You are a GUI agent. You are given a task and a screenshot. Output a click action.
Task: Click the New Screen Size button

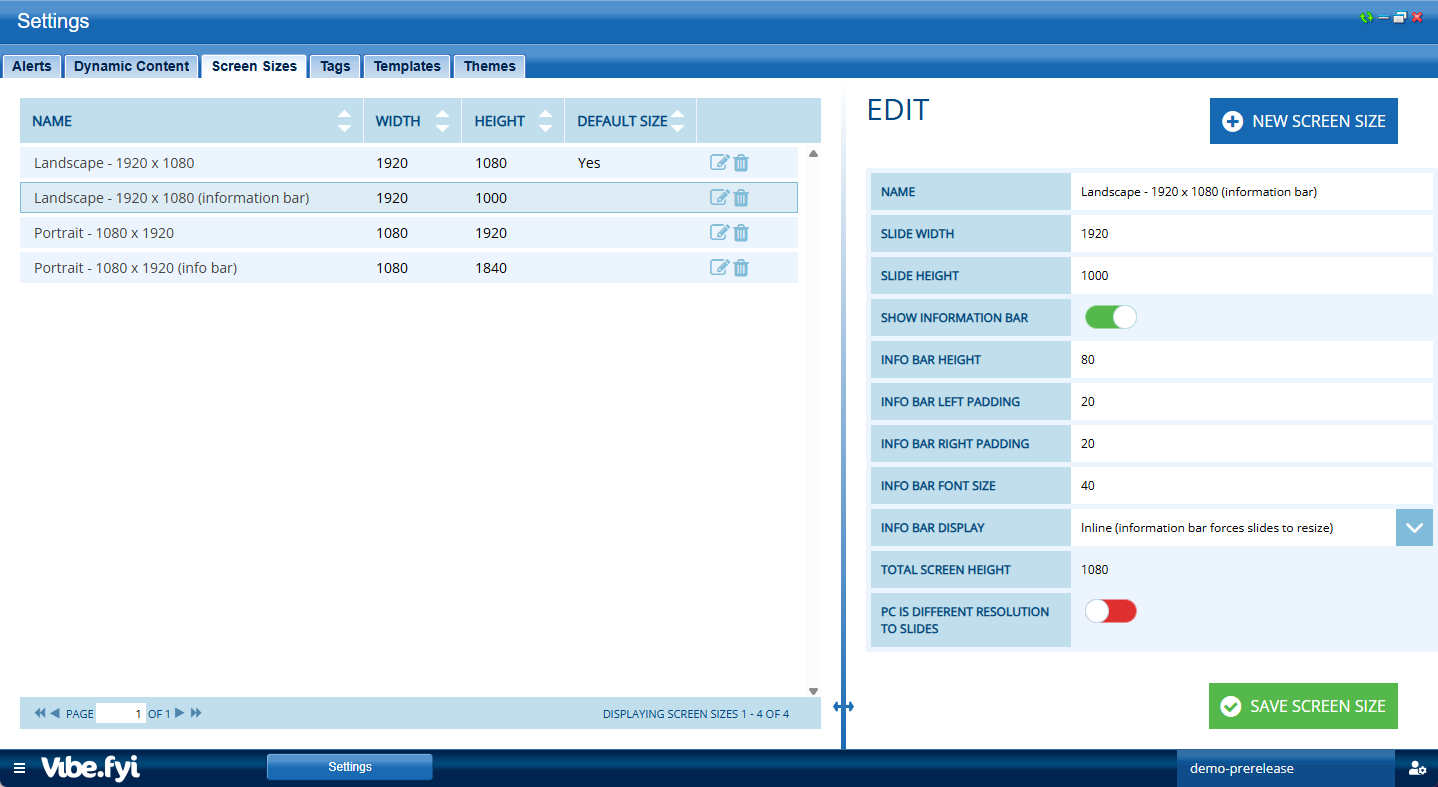tap(1303, 121)
